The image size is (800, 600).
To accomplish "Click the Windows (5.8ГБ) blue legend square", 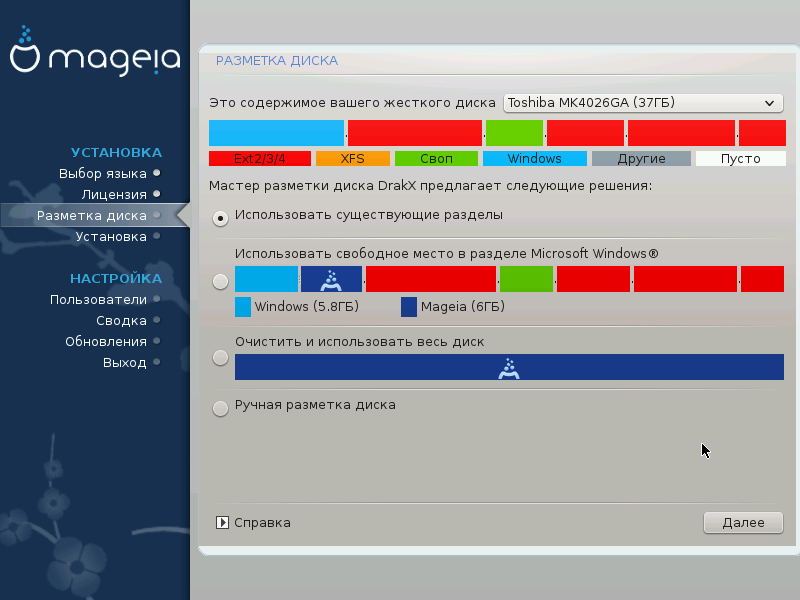I will point(243,307).
